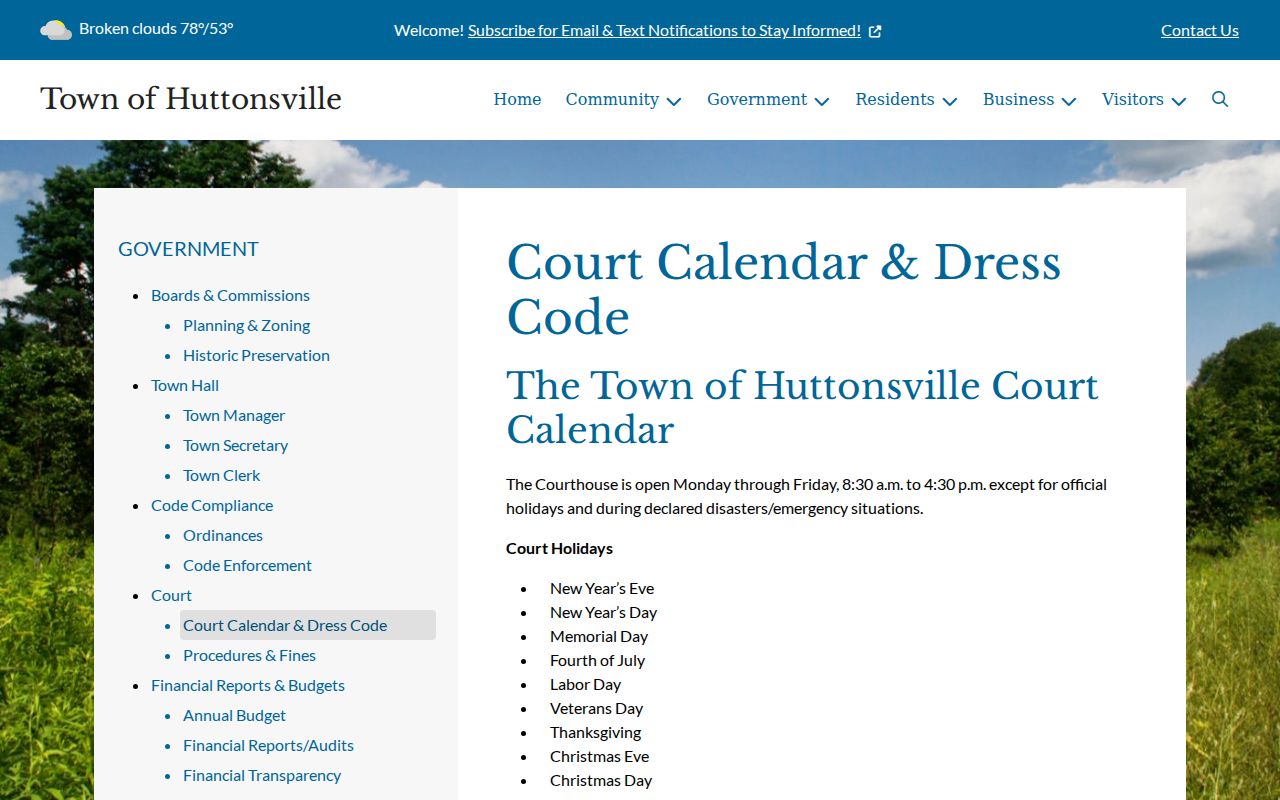Open Financial Transparency sidebar link
Viewport: 1280px width, 800px height.
point(262,775)
